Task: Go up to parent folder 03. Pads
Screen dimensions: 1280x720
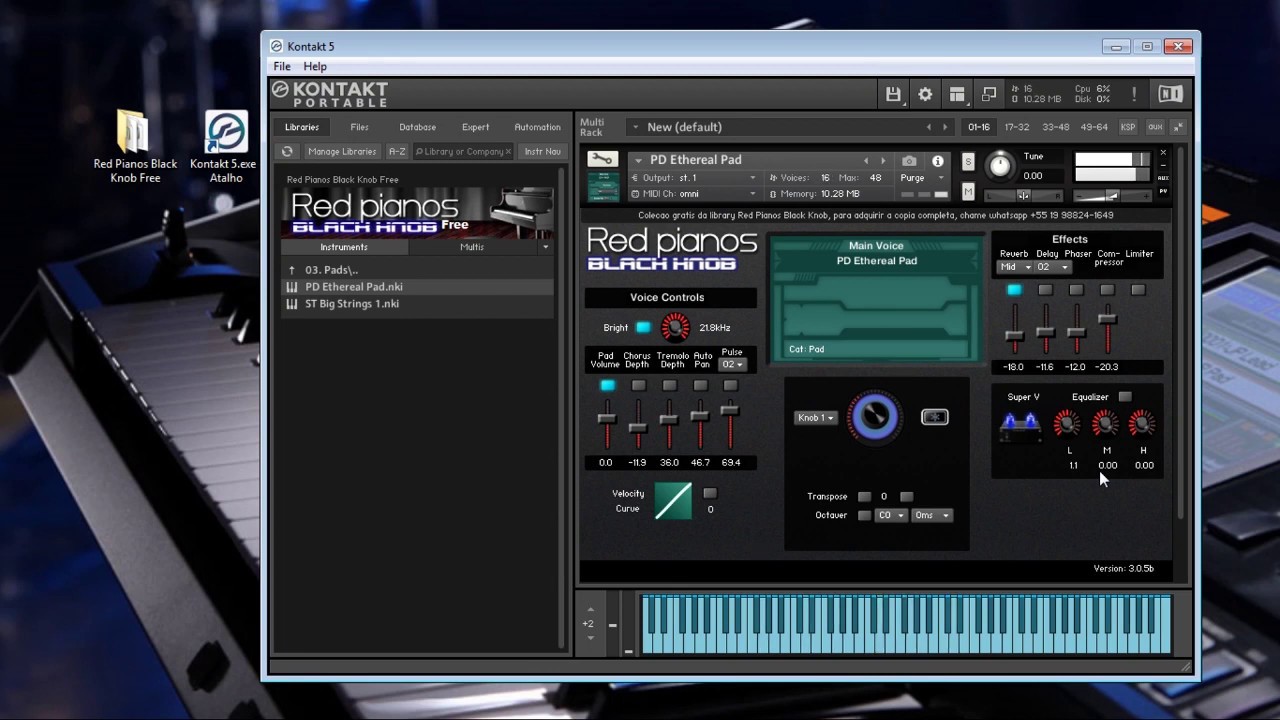Action: [416, 270]
